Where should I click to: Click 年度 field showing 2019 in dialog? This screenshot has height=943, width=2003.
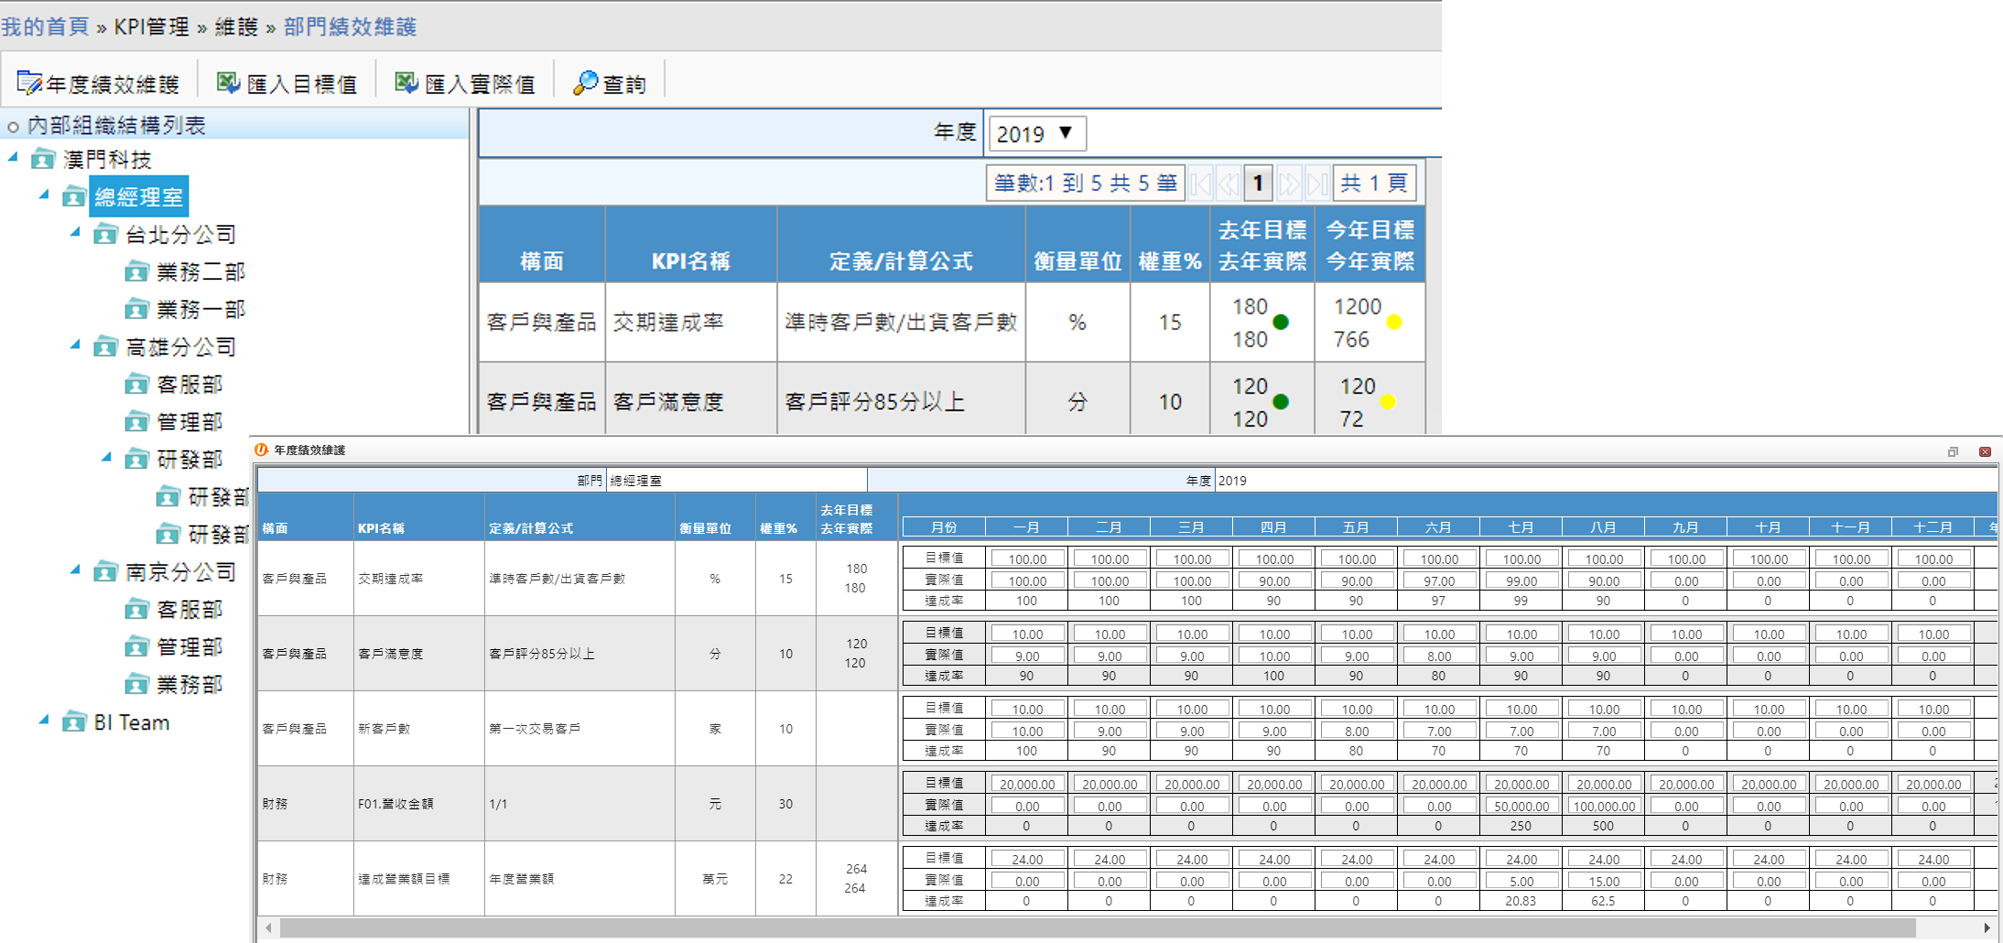pos(1604,481)
